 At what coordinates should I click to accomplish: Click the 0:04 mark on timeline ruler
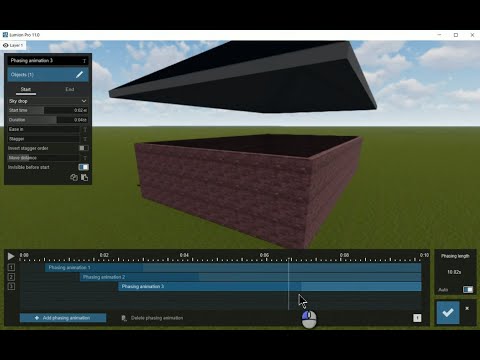pyautogui.click(x=184, y=255)
